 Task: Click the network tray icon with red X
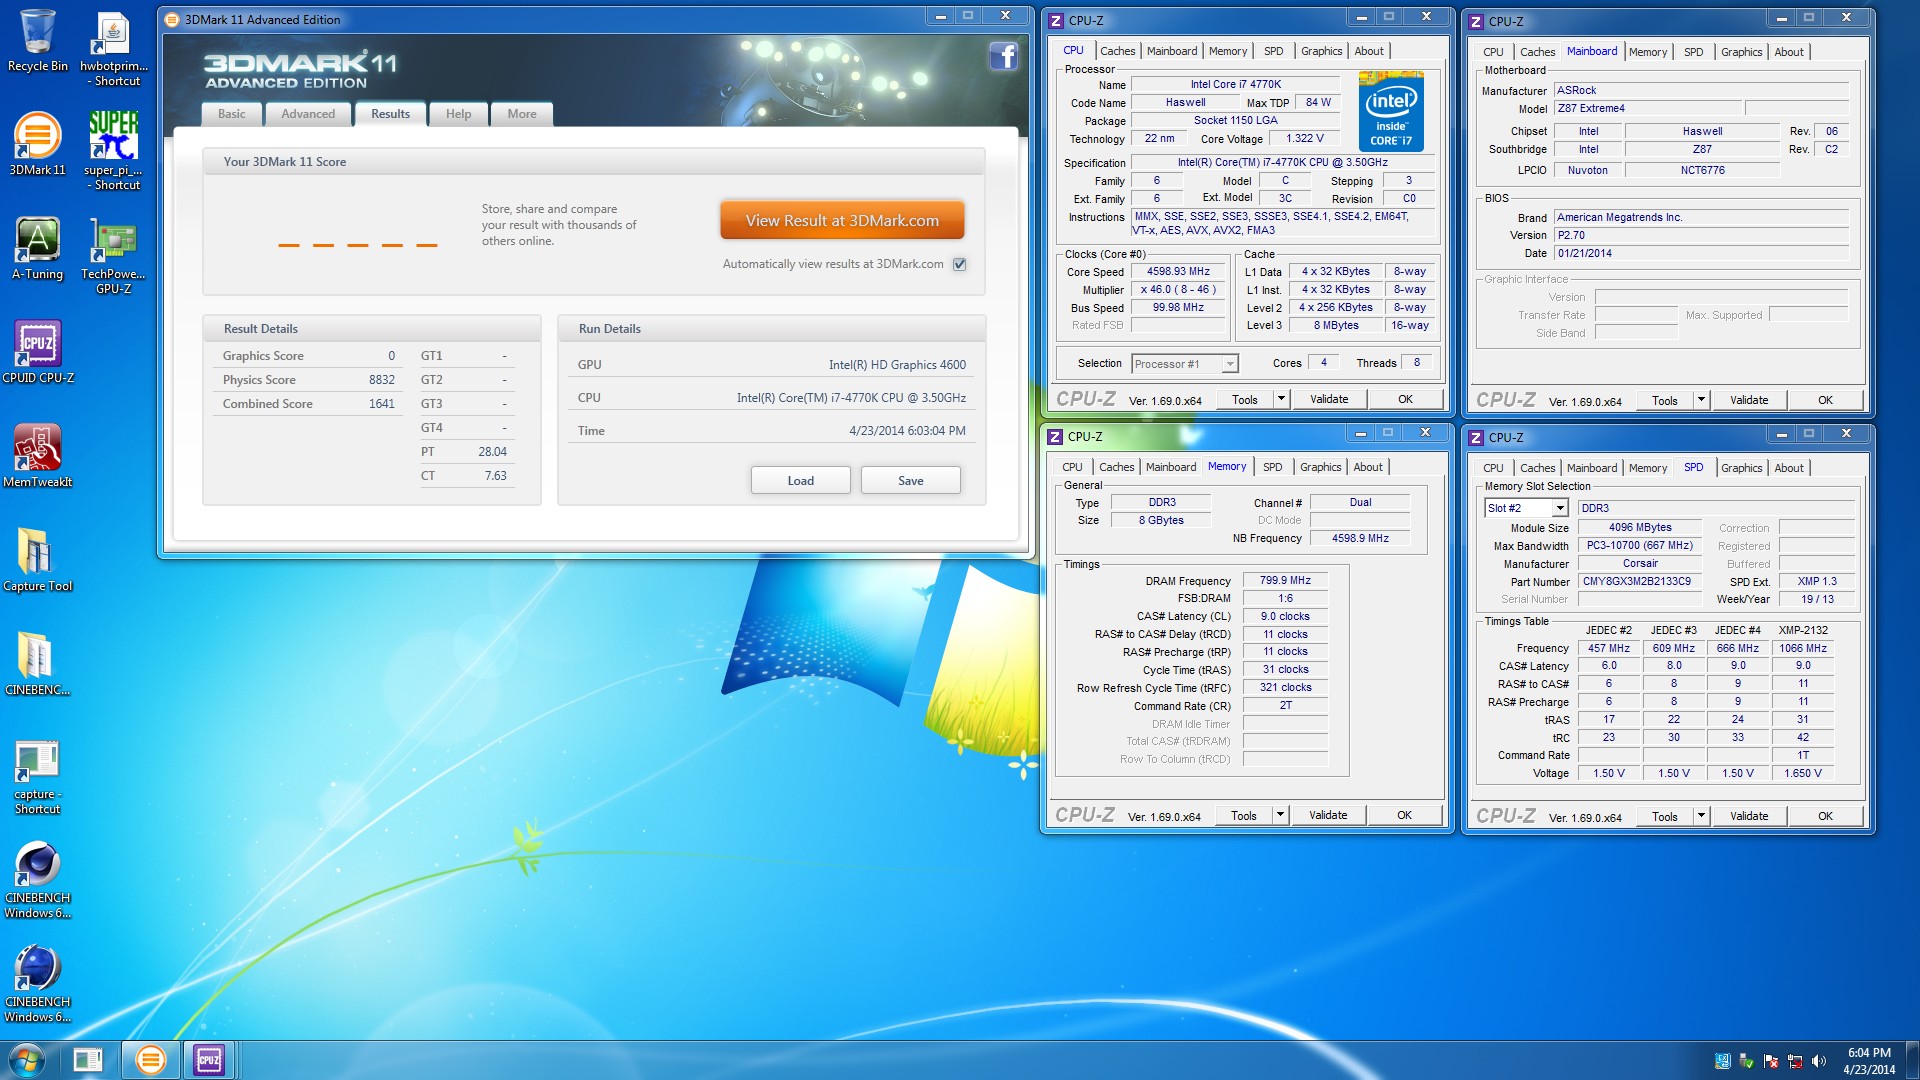click(x=1795, y=1061)
